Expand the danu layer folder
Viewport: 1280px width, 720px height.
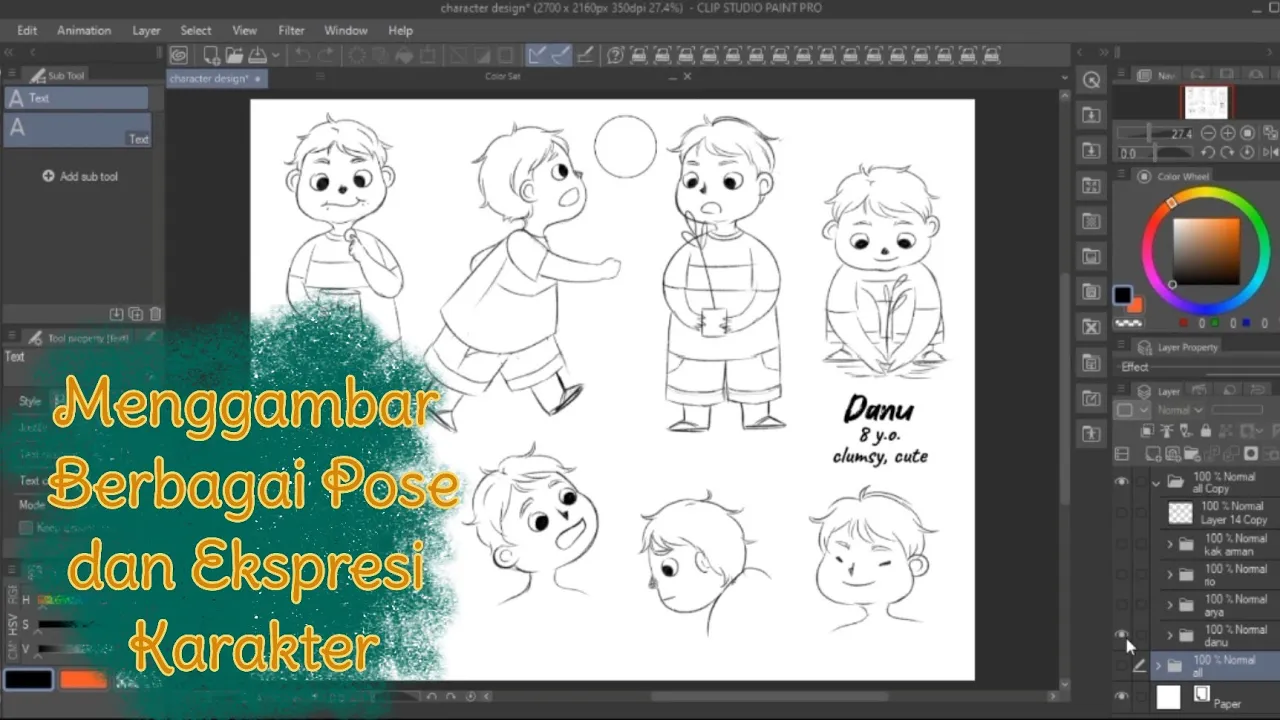pos(1169,635)
